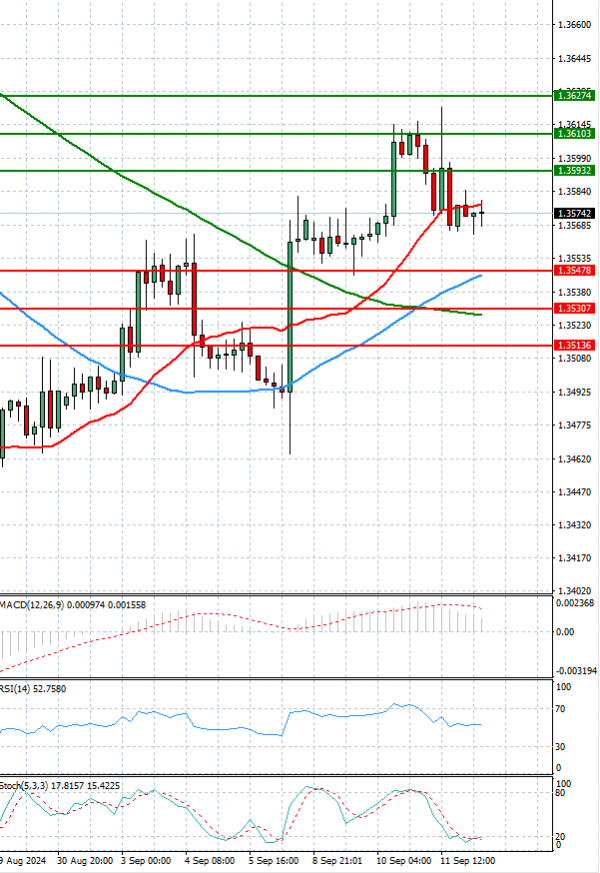Screen dimensions: 600x873
Task: Click the 8 Sep 21:01 time label
Action: pyautogui.click(x=338, y=860)
